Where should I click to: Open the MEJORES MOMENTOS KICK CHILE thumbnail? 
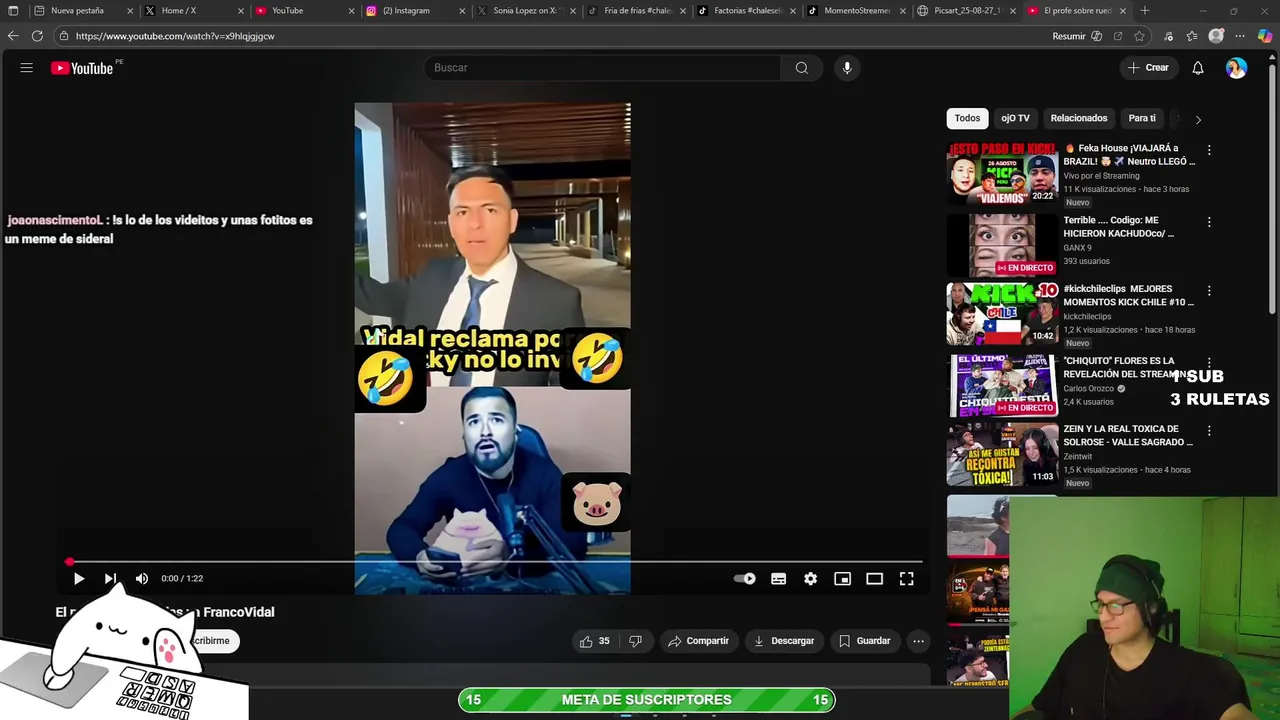1002,313
